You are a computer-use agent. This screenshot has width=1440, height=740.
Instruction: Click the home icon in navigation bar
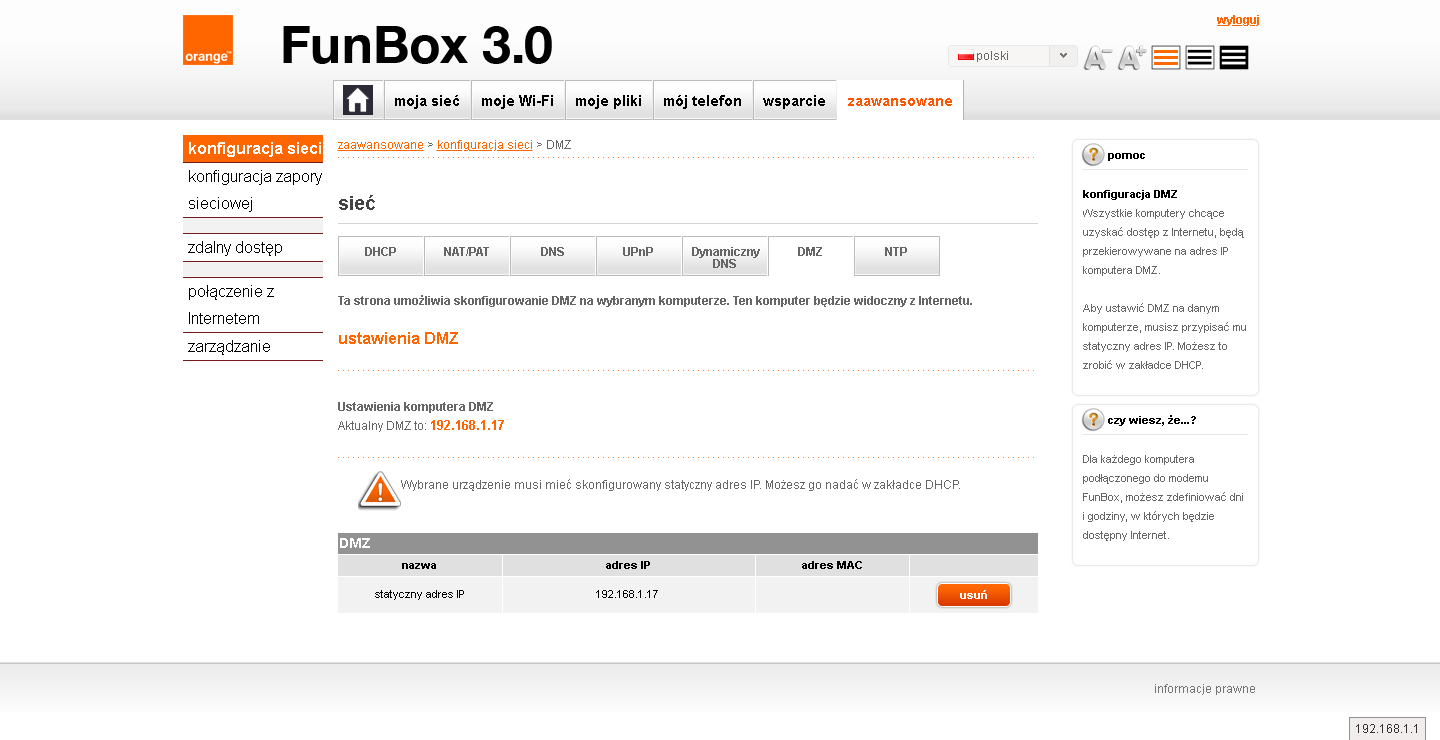tap(358, 100)
